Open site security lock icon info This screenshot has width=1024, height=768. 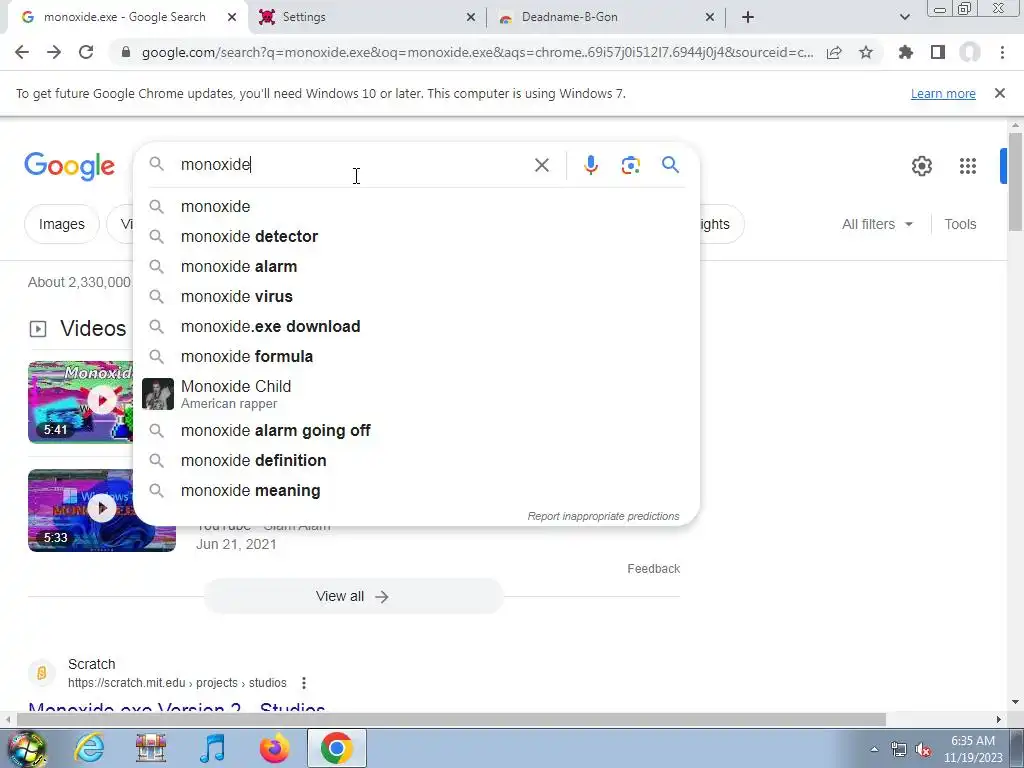[x=126, y=53]
